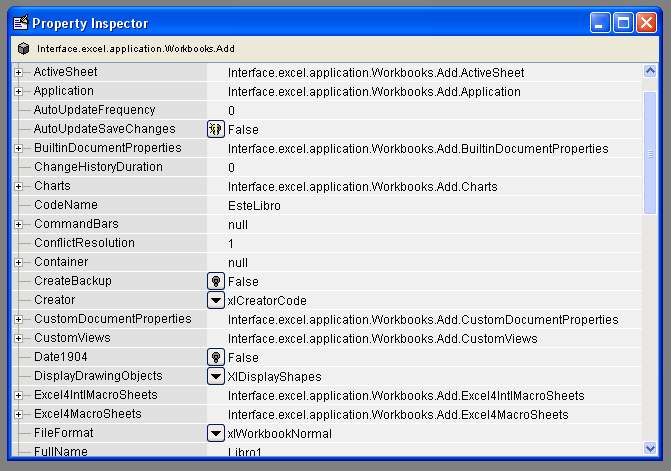Screen dimensions: 671x471
Task: Click the vertical scrollbar thumb
Action: coord(650,153)
